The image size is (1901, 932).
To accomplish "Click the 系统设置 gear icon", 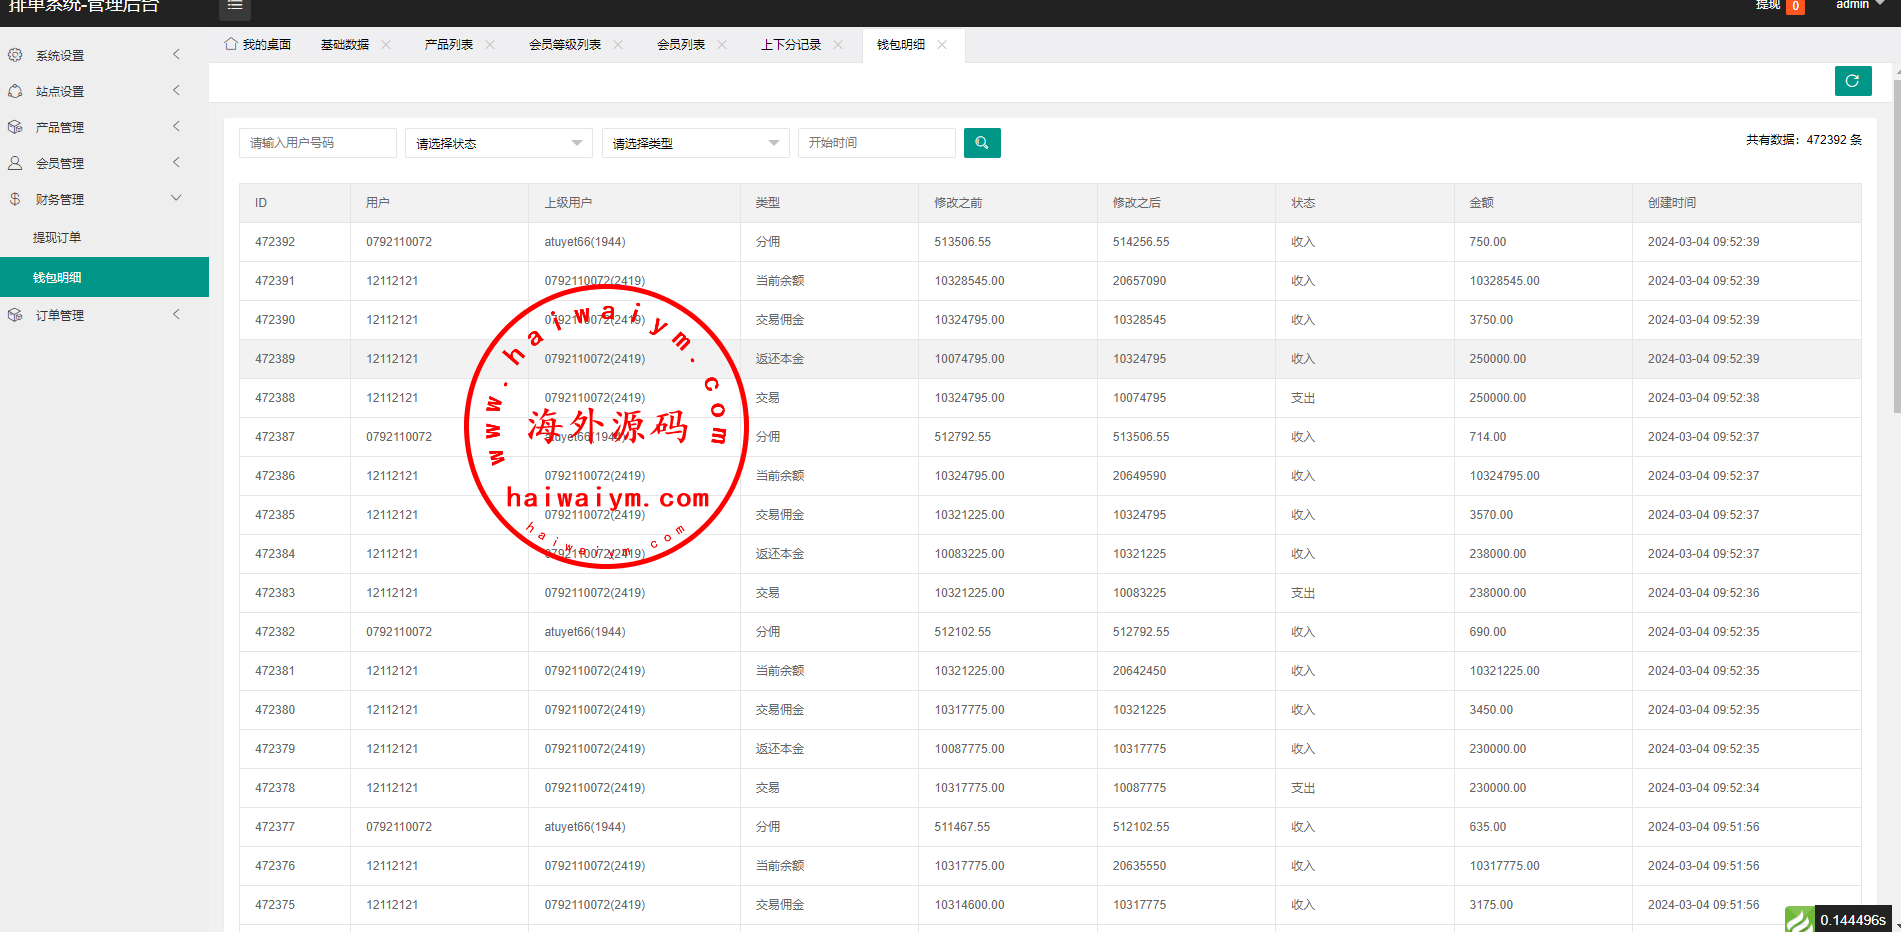I will point(15,55).
